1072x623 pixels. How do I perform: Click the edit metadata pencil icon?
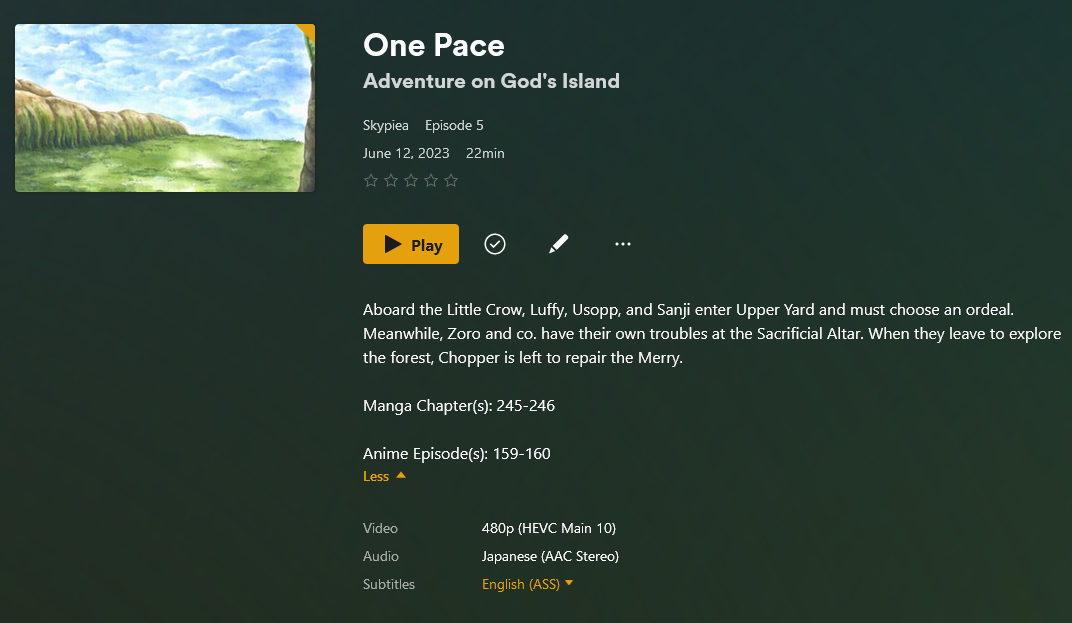pyautogui.click(x=559, y=243)
